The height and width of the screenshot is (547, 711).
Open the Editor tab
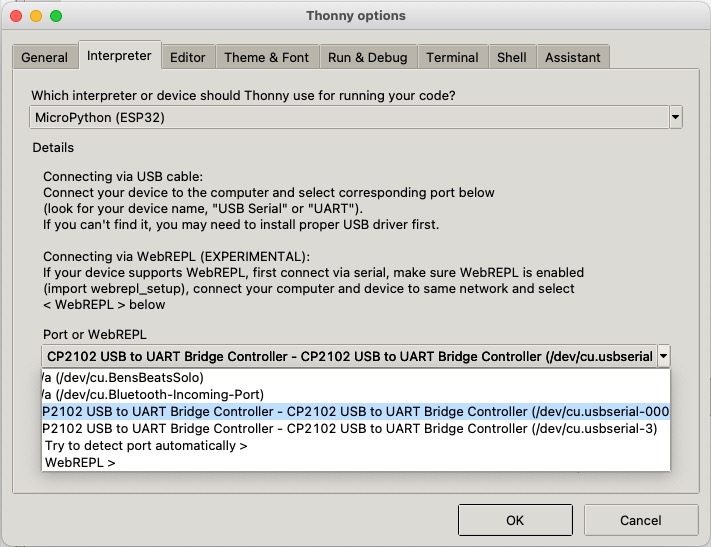click(187, 57)
